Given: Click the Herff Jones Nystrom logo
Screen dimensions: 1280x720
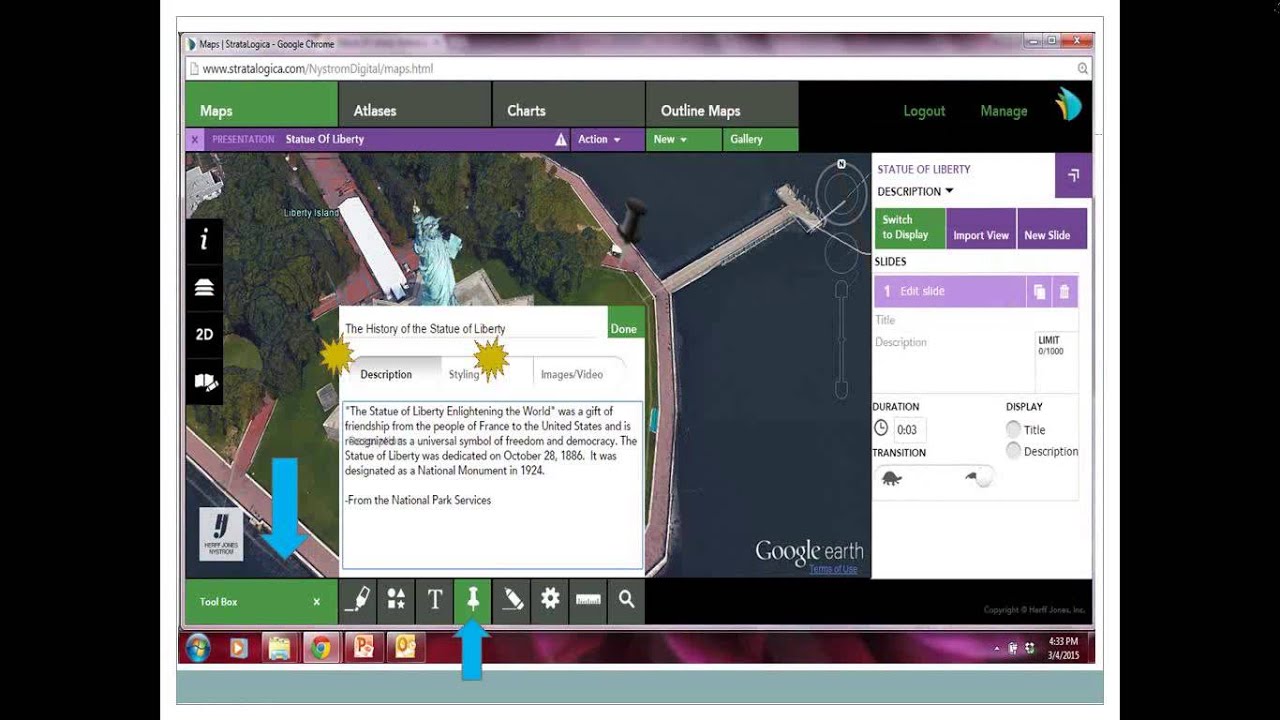Looking at the screenshot, I should pos(221,534).
